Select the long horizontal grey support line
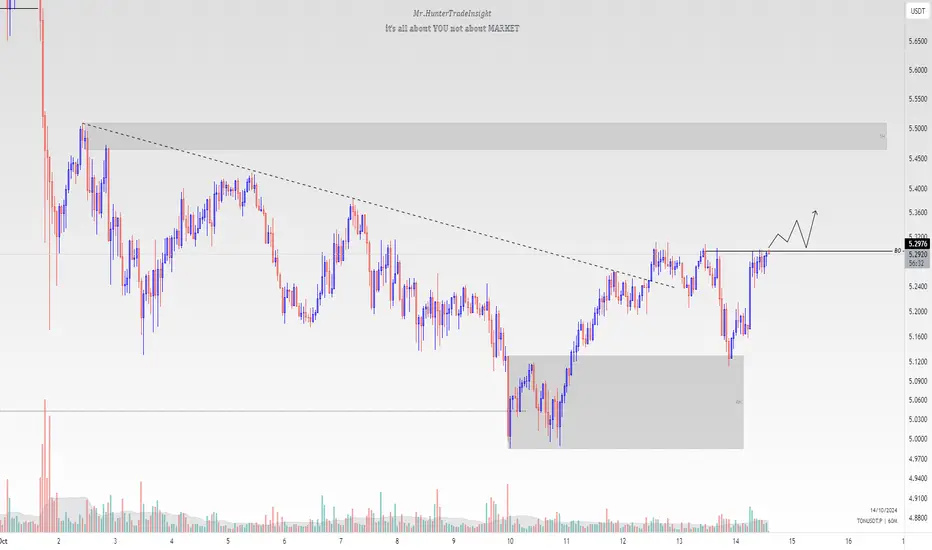Image resolution: width=932 pixels, height=550 pixels. [262, 411]
